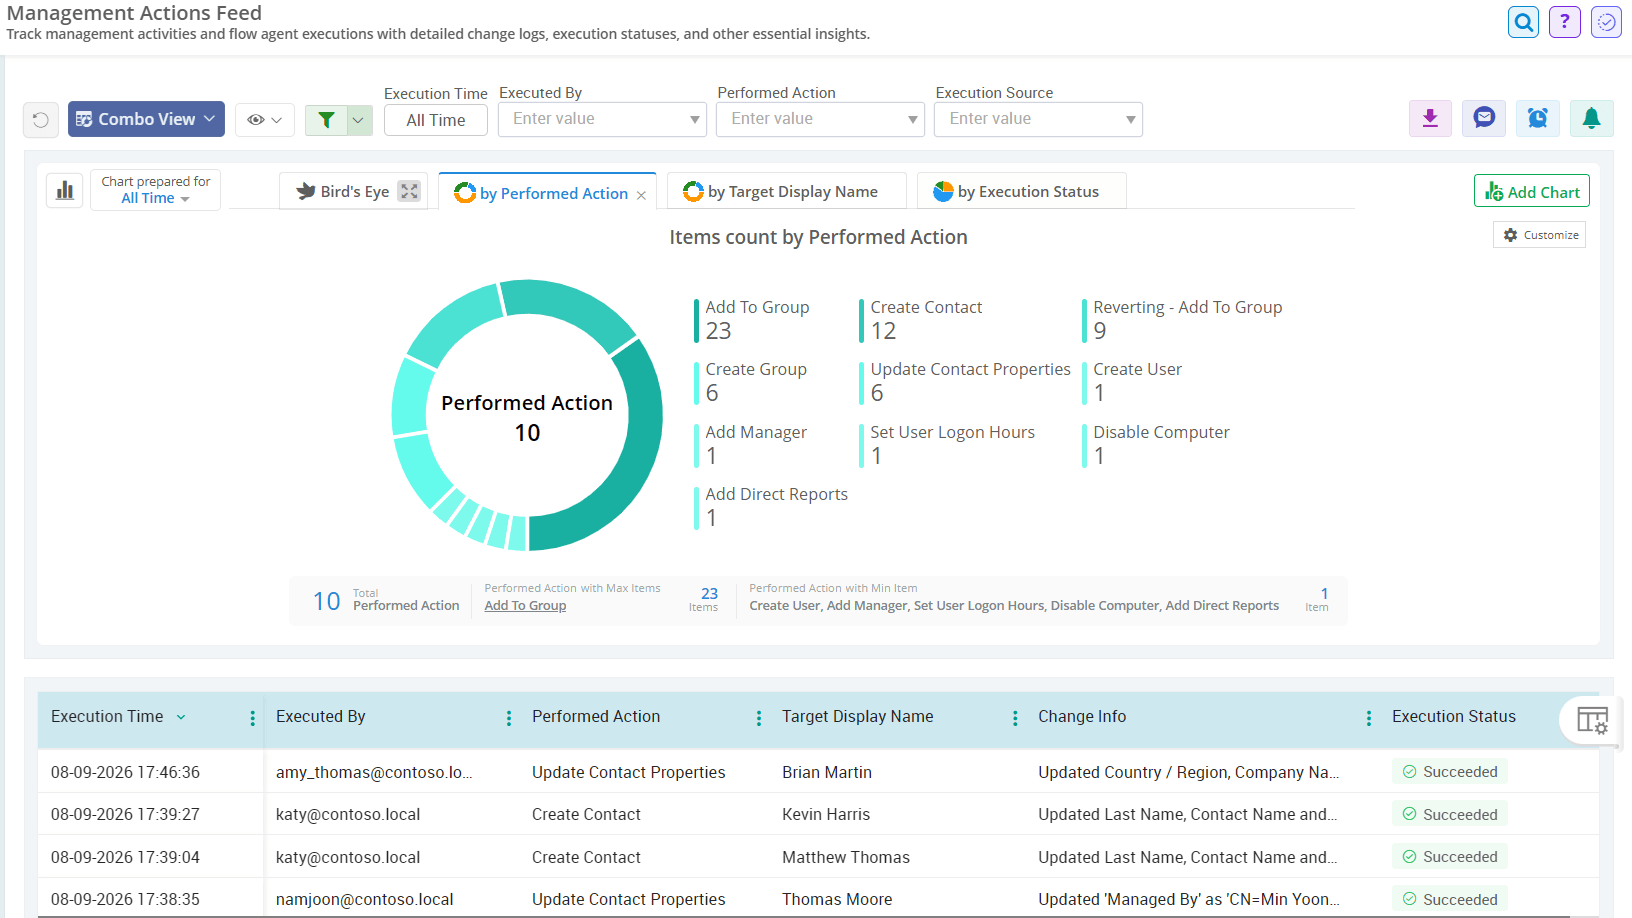Click the bar chart icon
The height and width of the screenshot is (918, 1632).
tap(65, 190)
